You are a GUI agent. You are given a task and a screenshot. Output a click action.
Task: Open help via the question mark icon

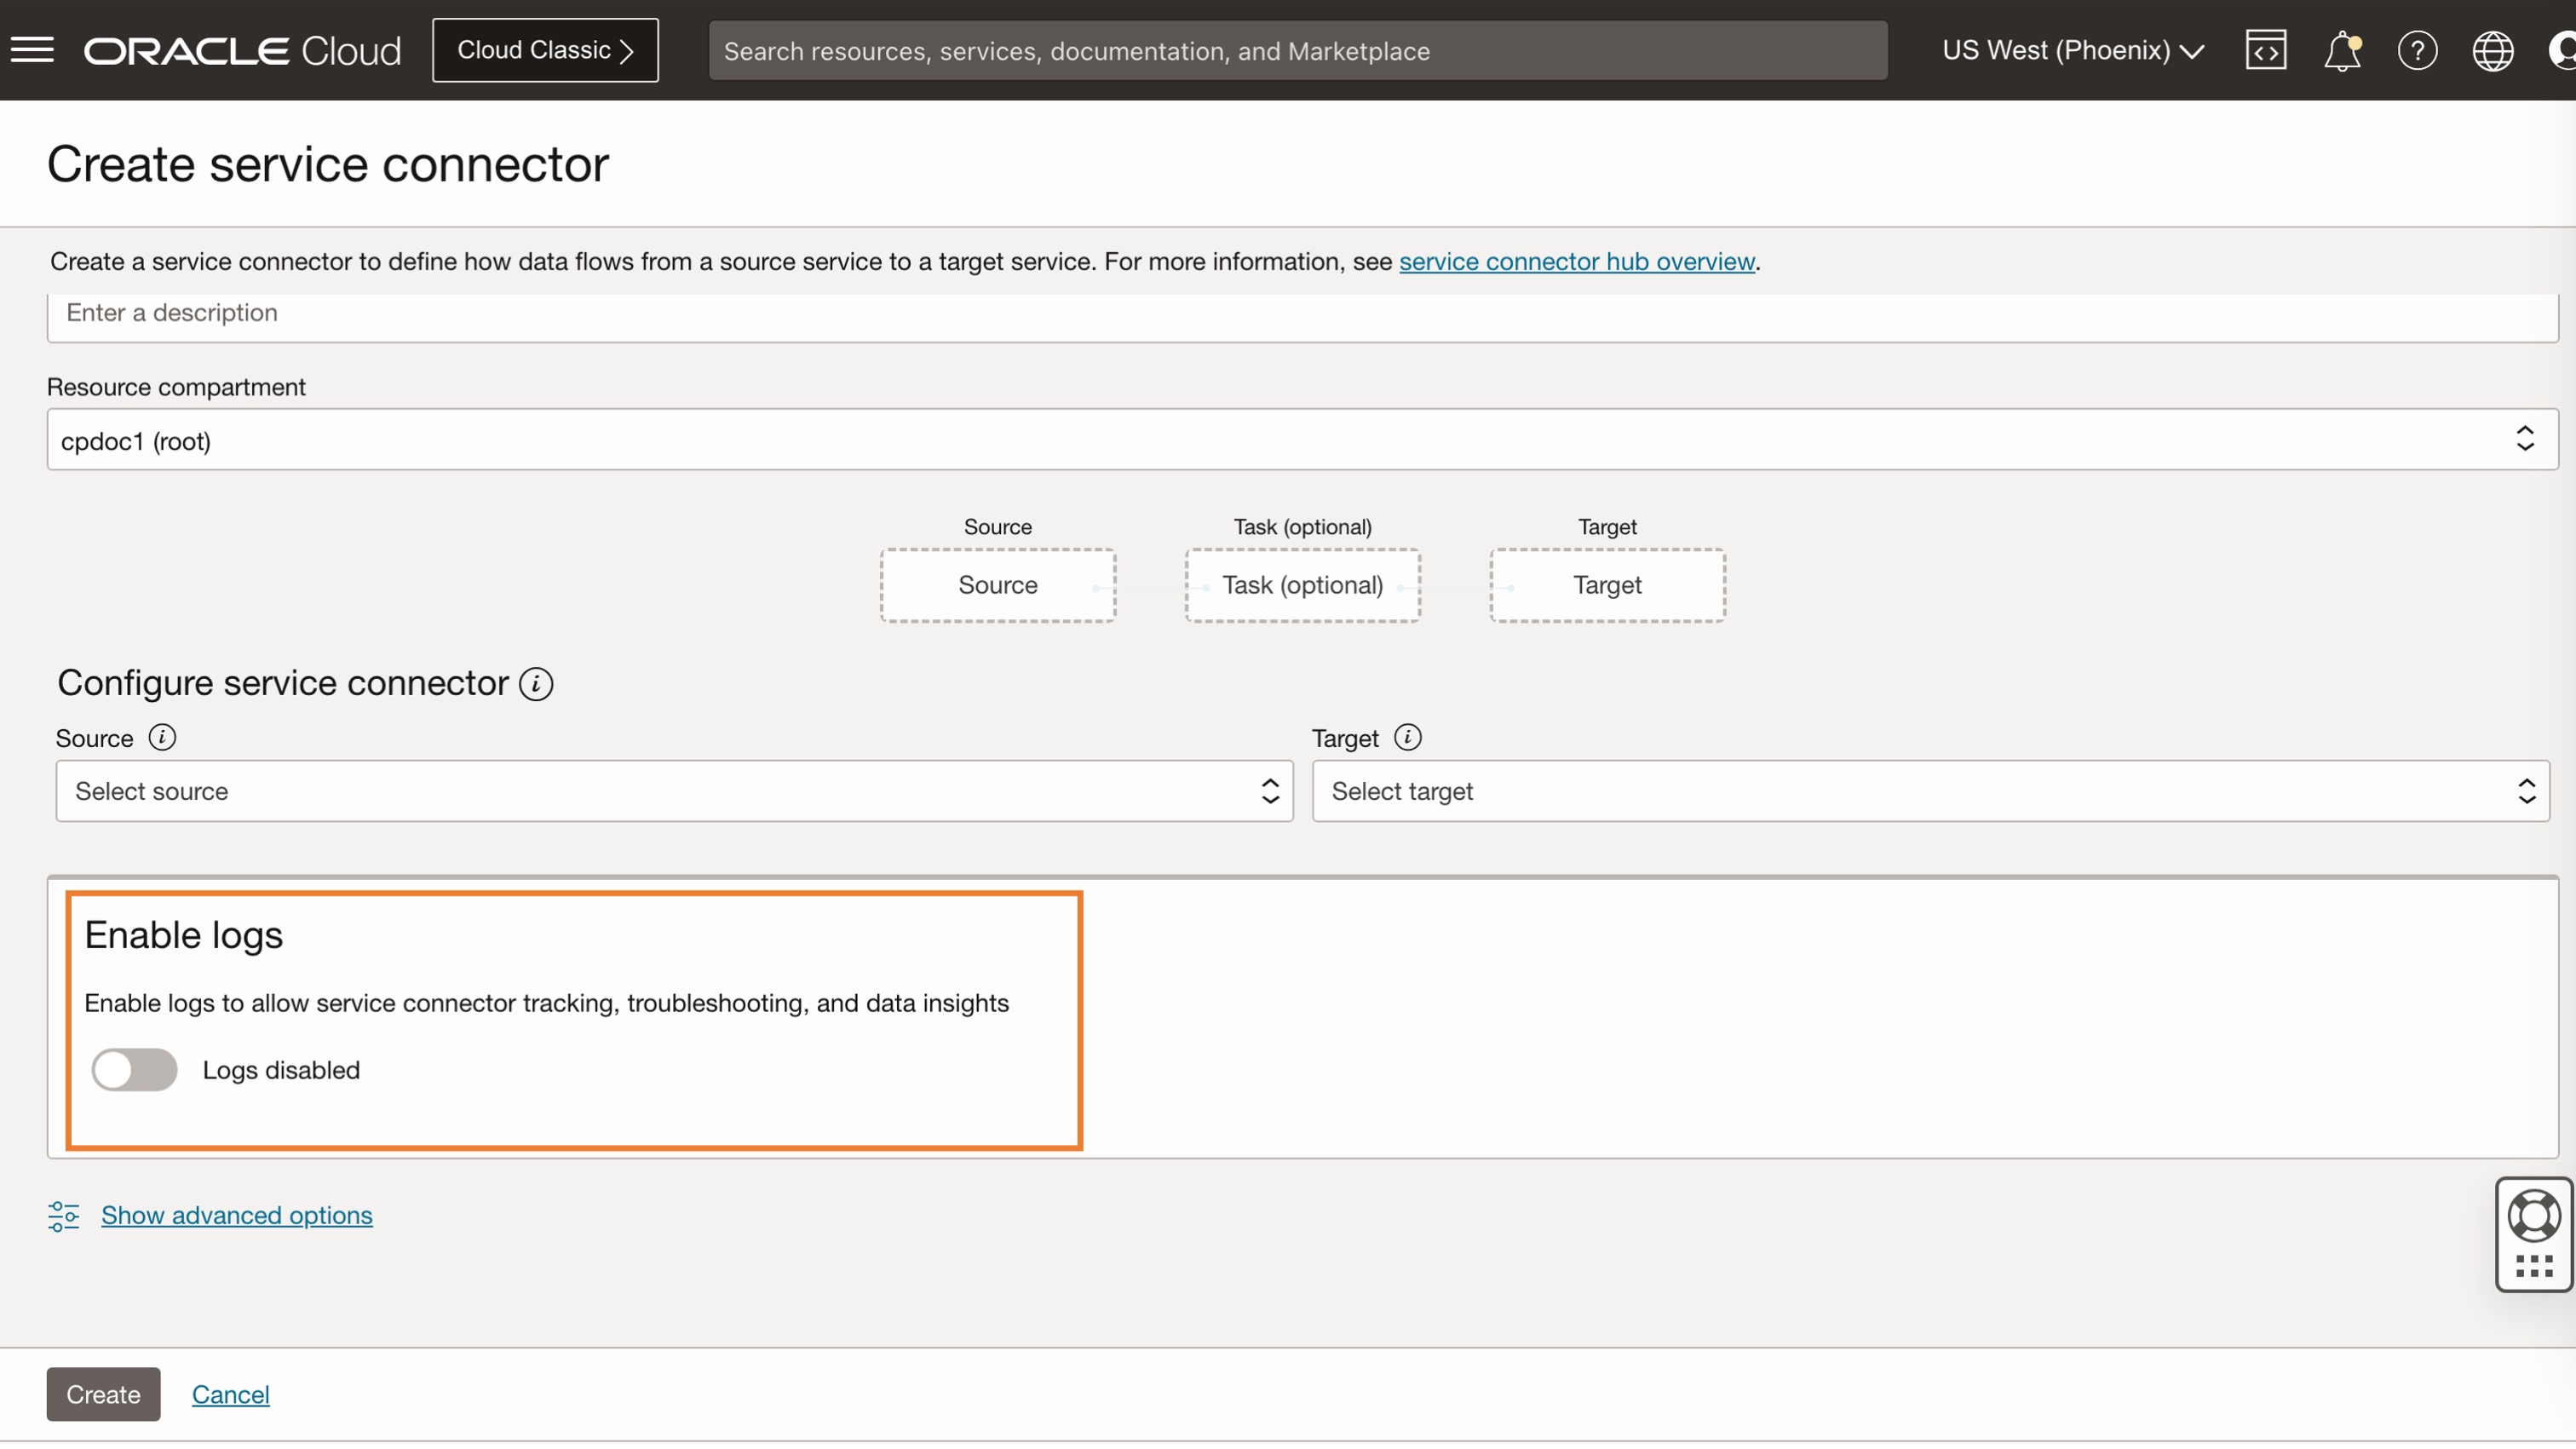click(x=2418, y=50)
